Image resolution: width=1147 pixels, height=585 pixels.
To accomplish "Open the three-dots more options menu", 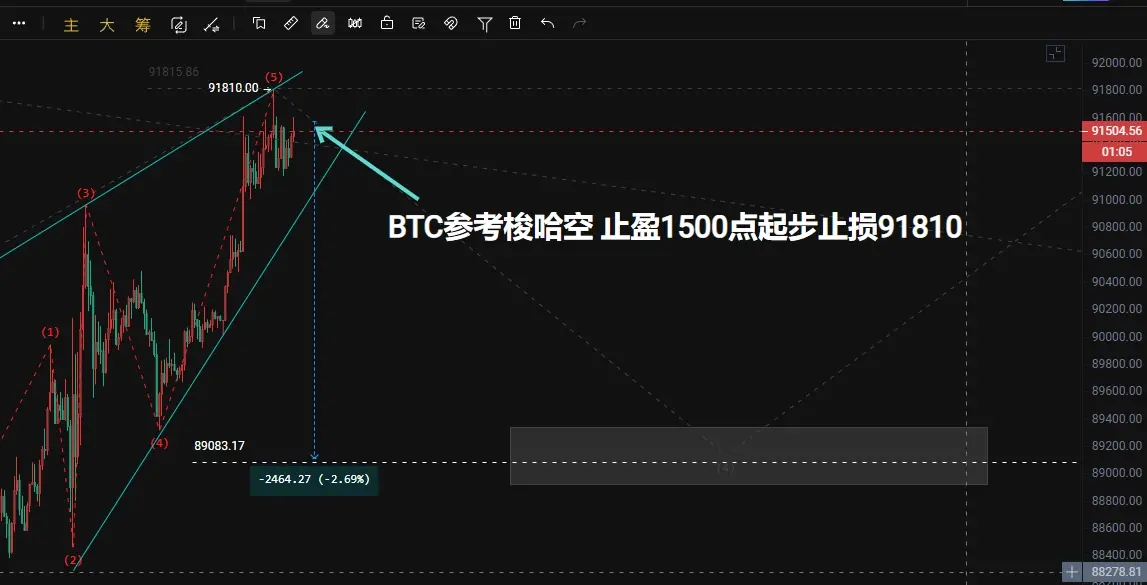I will pyautogui.click(x=19, y=23).
